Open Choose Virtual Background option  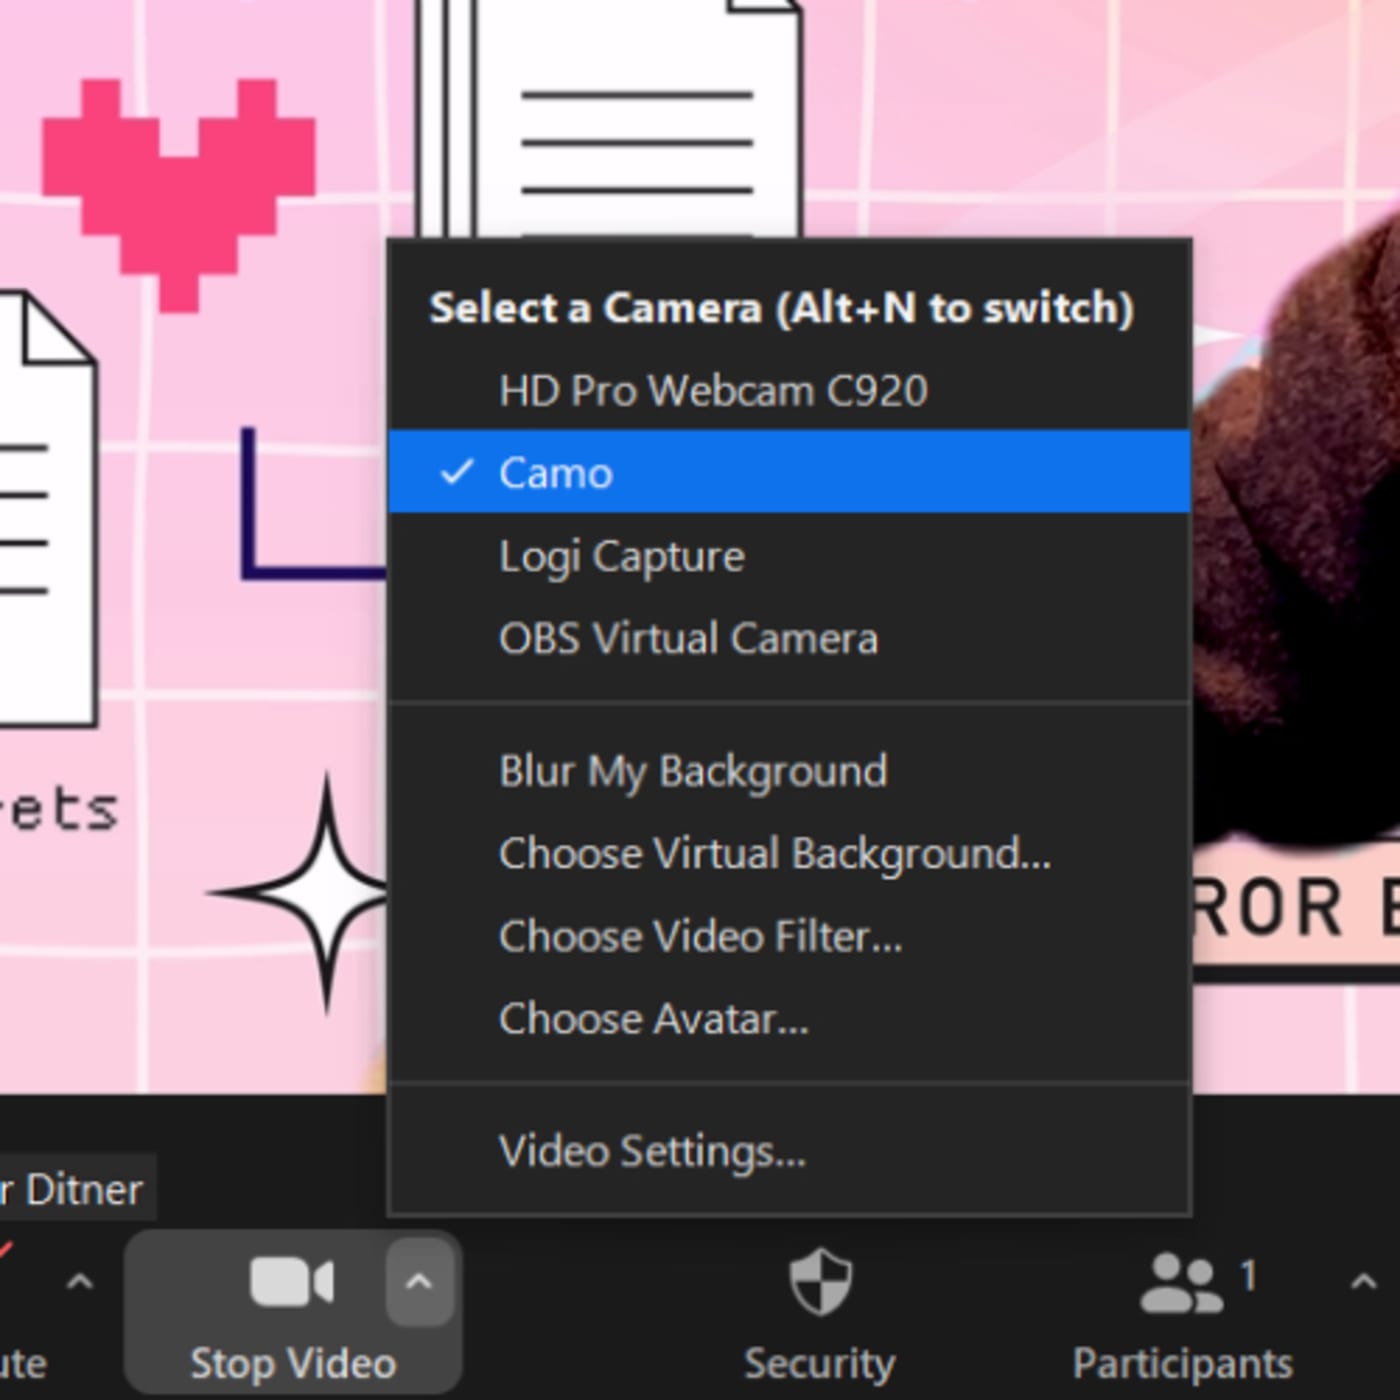[789, 854]
